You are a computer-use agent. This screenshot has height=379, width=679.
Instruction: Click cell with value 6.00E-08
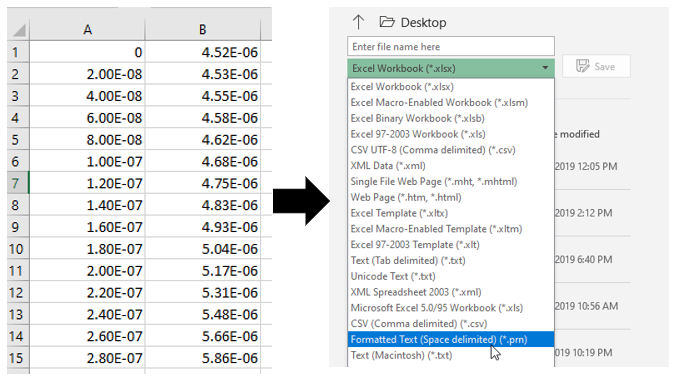(x=87, y=118)
